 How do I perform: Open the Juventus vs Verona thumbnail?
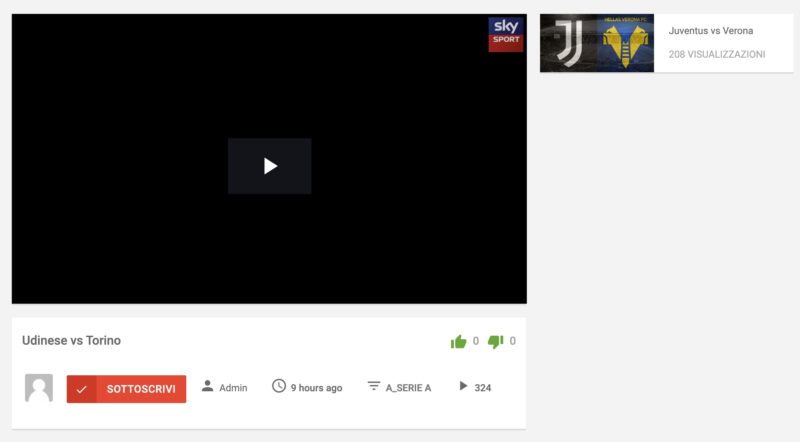click(x=597, y=43)
